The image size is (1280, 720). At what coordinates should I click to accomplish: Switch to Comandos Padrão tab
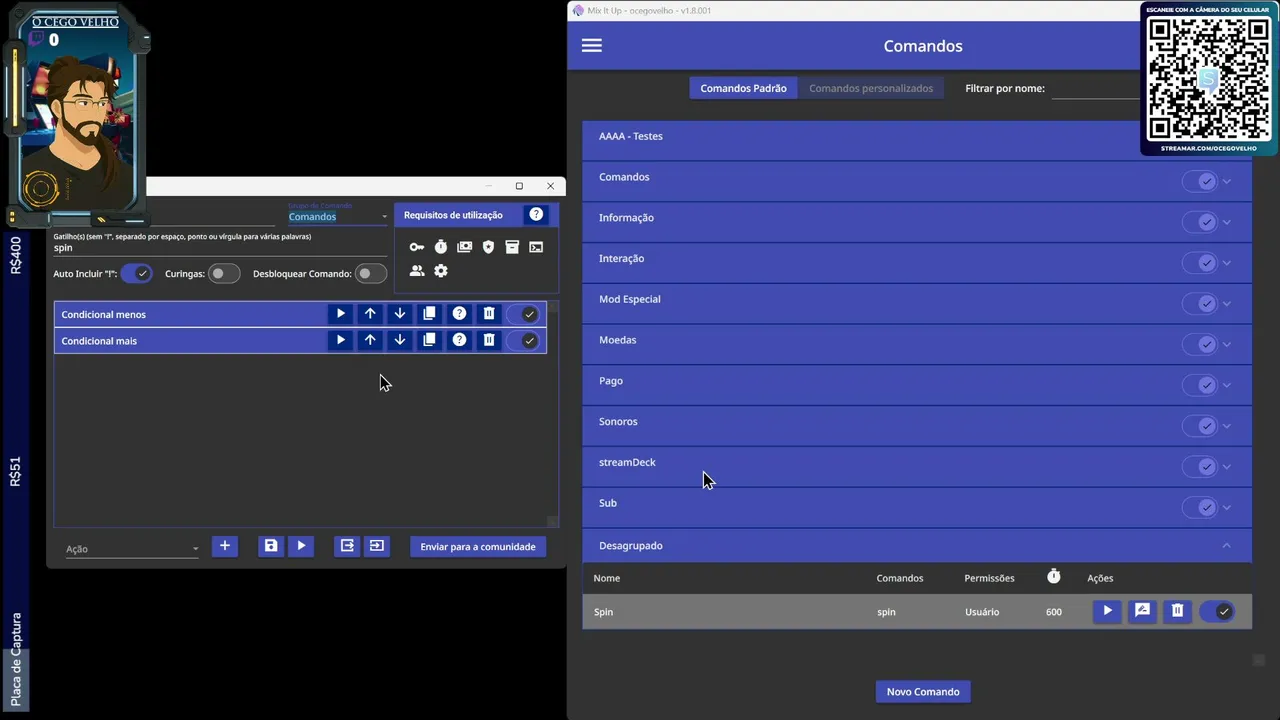[743, 88]
